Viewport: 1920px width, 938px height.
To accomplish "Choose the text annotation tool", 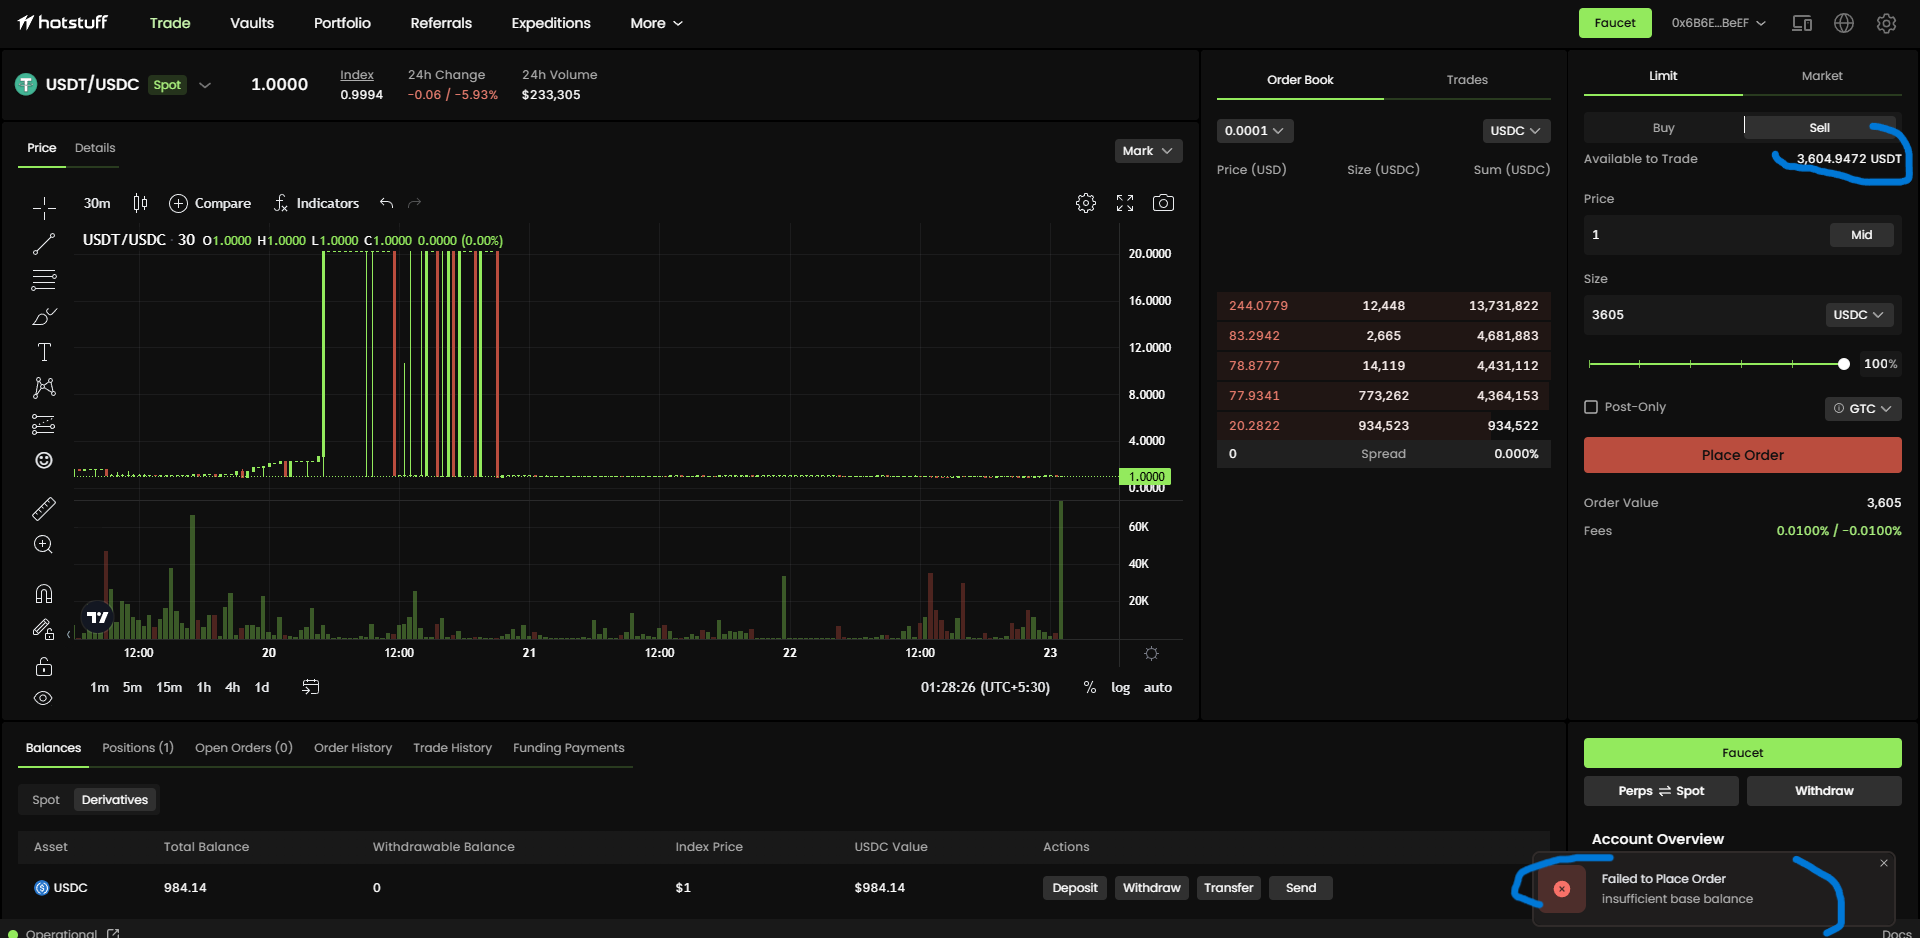I will pos(44,352).
